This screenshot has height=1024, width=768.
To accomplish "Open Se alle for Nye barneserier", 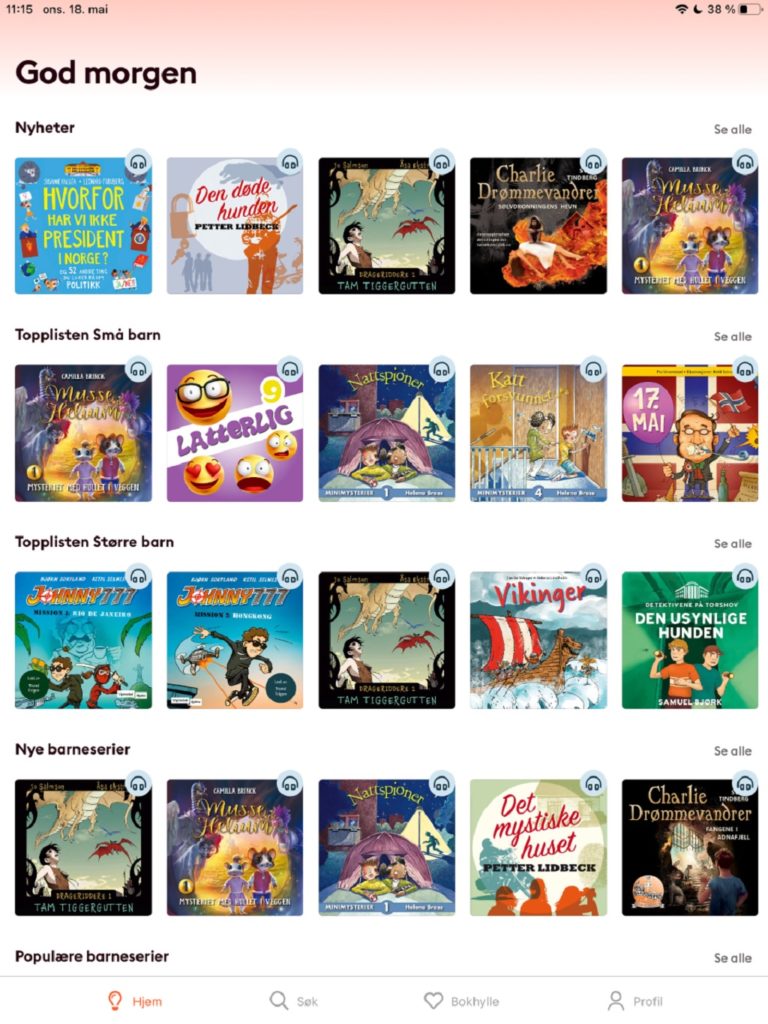I will [732, 751].
